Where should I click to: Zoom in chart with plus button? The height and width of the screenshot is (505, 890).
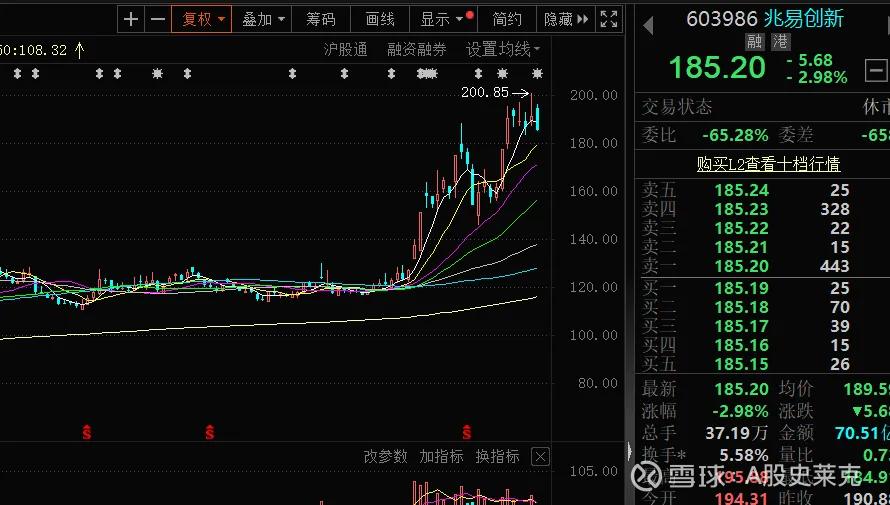coord(131,20)
